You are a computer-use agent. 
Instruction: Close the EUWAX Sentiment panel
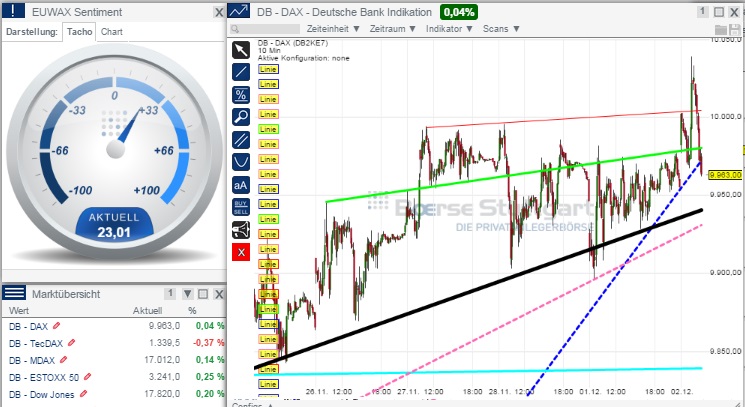click(x=219, y=12)
